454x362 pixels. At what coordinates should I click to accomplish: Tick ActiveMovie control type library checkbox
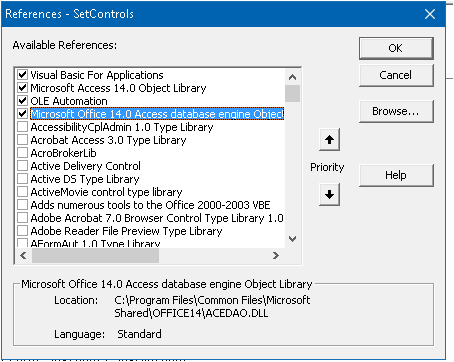point(22,192)
